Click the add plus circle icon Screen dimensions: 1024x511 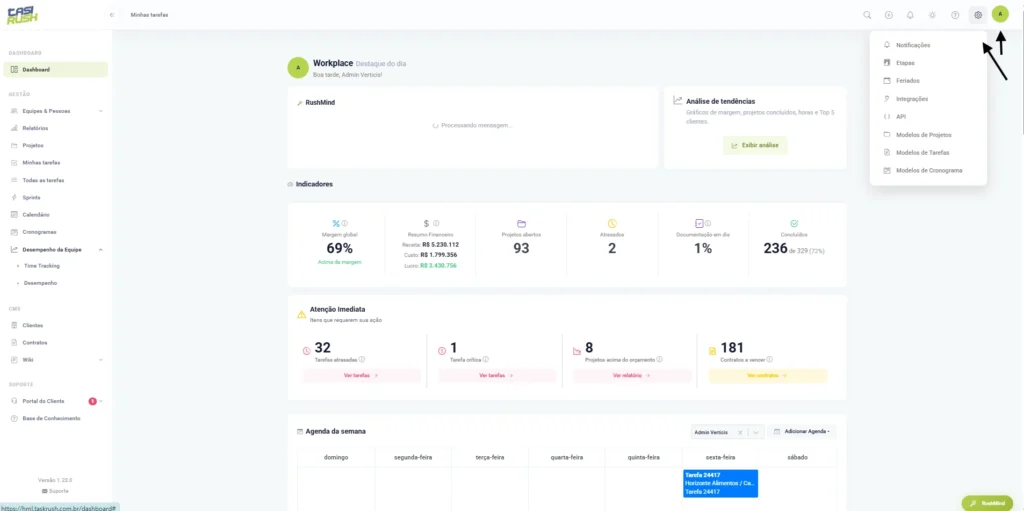[x=889, y=14]
